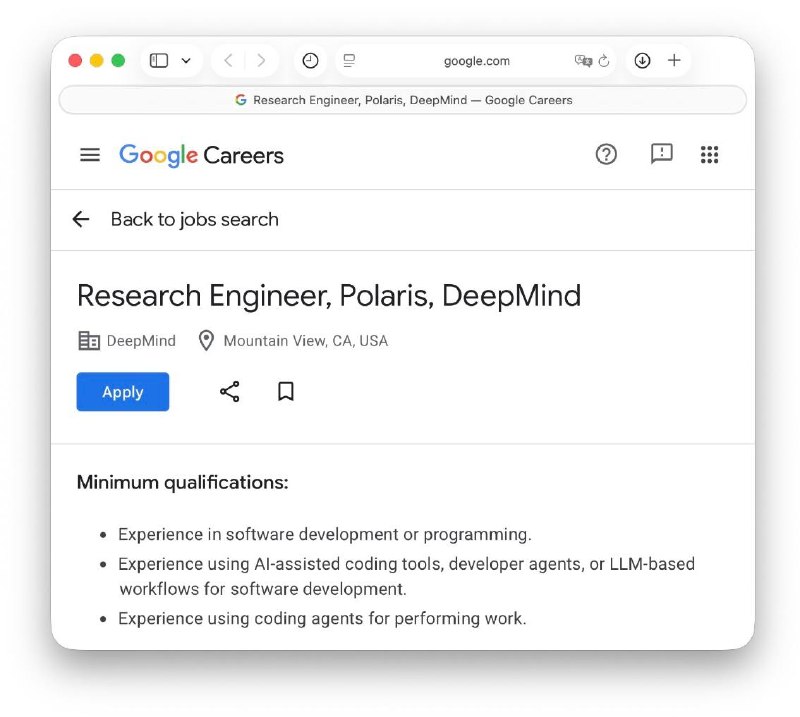Send feedback via the speech bubble icon
The width and height of the screenshot is (800, 717).
pos(661,154)
